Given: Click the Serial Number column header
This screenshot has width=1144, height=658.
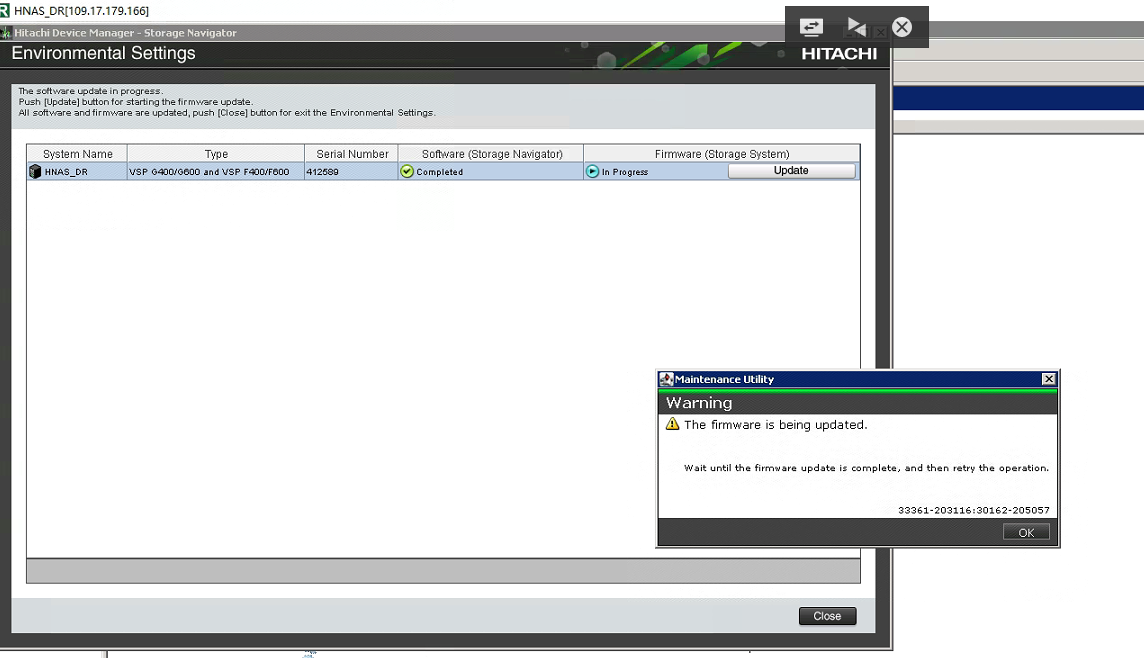Looking at the screenshot, I should tap(352, 154).
